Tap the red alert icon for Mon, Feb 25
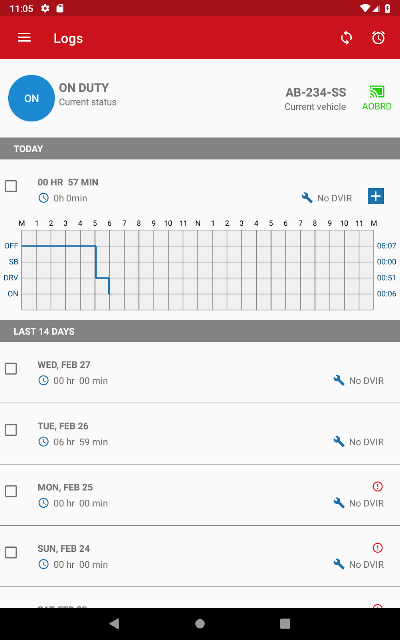 [378, 486]
